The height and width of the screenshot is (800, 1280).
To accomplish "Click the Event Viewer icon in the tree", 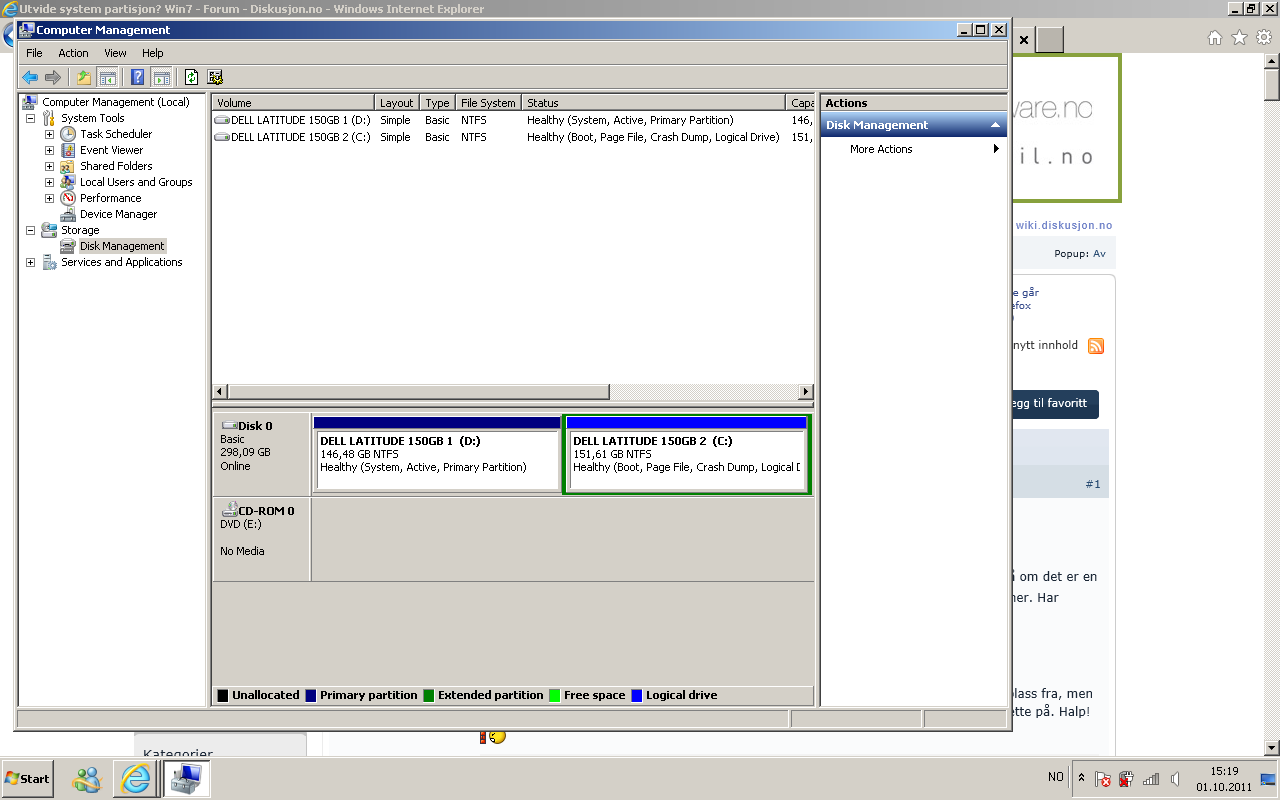I will [x=68, y=150].
